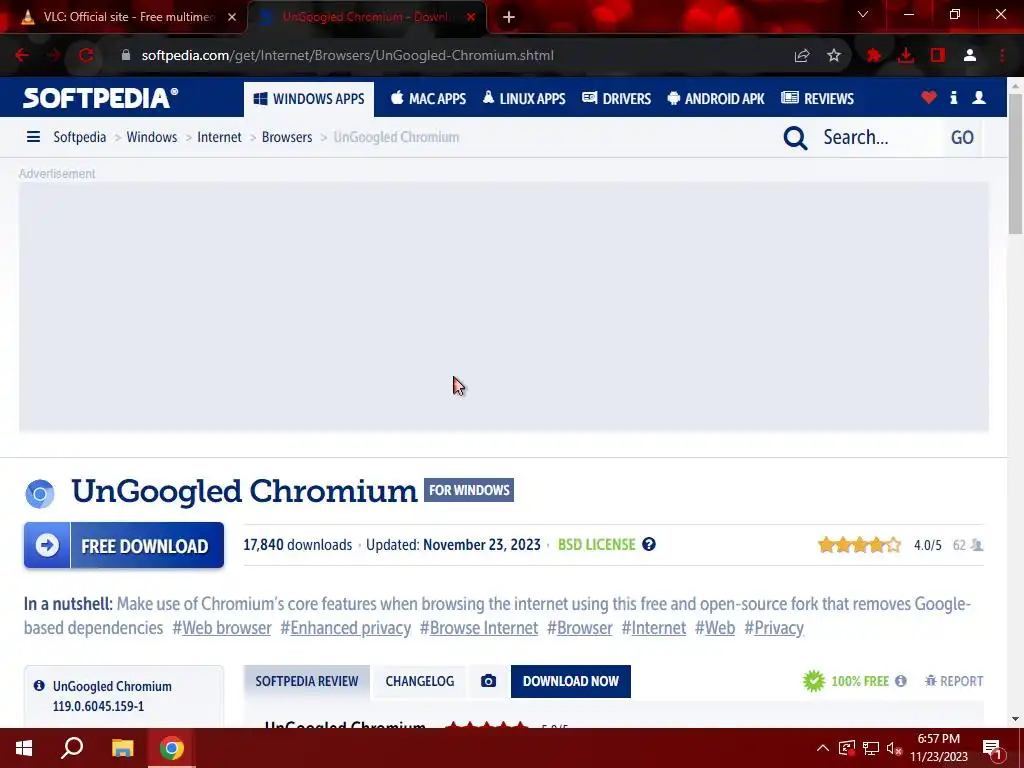Open the Reviews section

tap(818, 99)
